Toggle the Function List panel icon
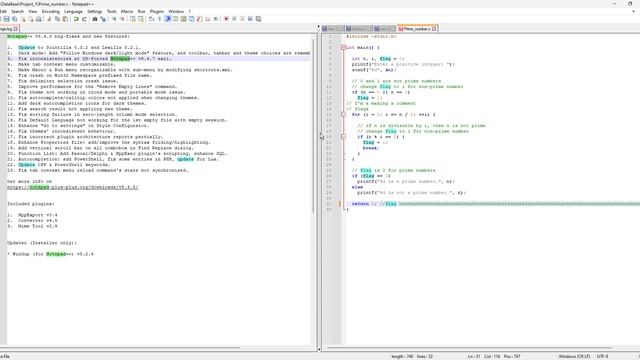Image resolution: width=640 pixels, height=360 pixels. tap(199, 19)
